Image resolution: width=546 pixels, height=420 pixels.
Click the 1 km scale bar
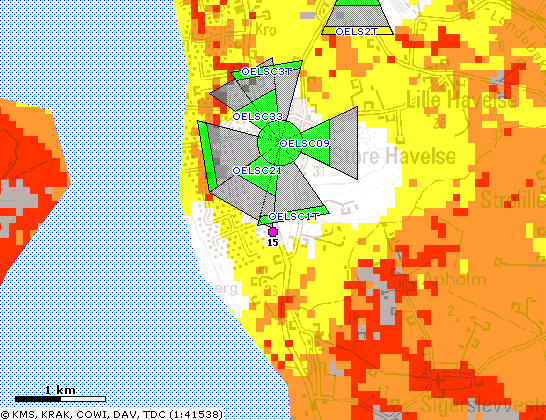pyautogui.click(x=60, y=399)
